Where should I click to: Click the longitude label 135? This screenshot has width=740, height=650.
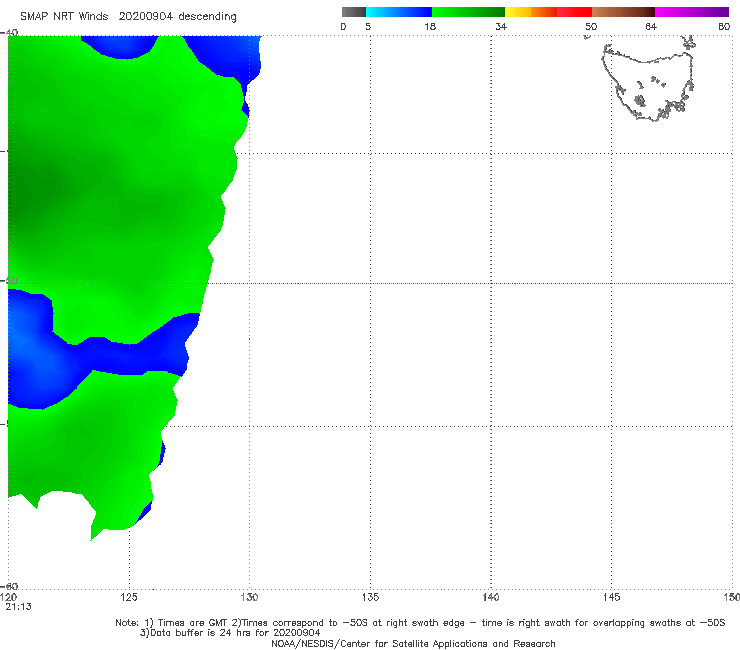pos(370,597)
